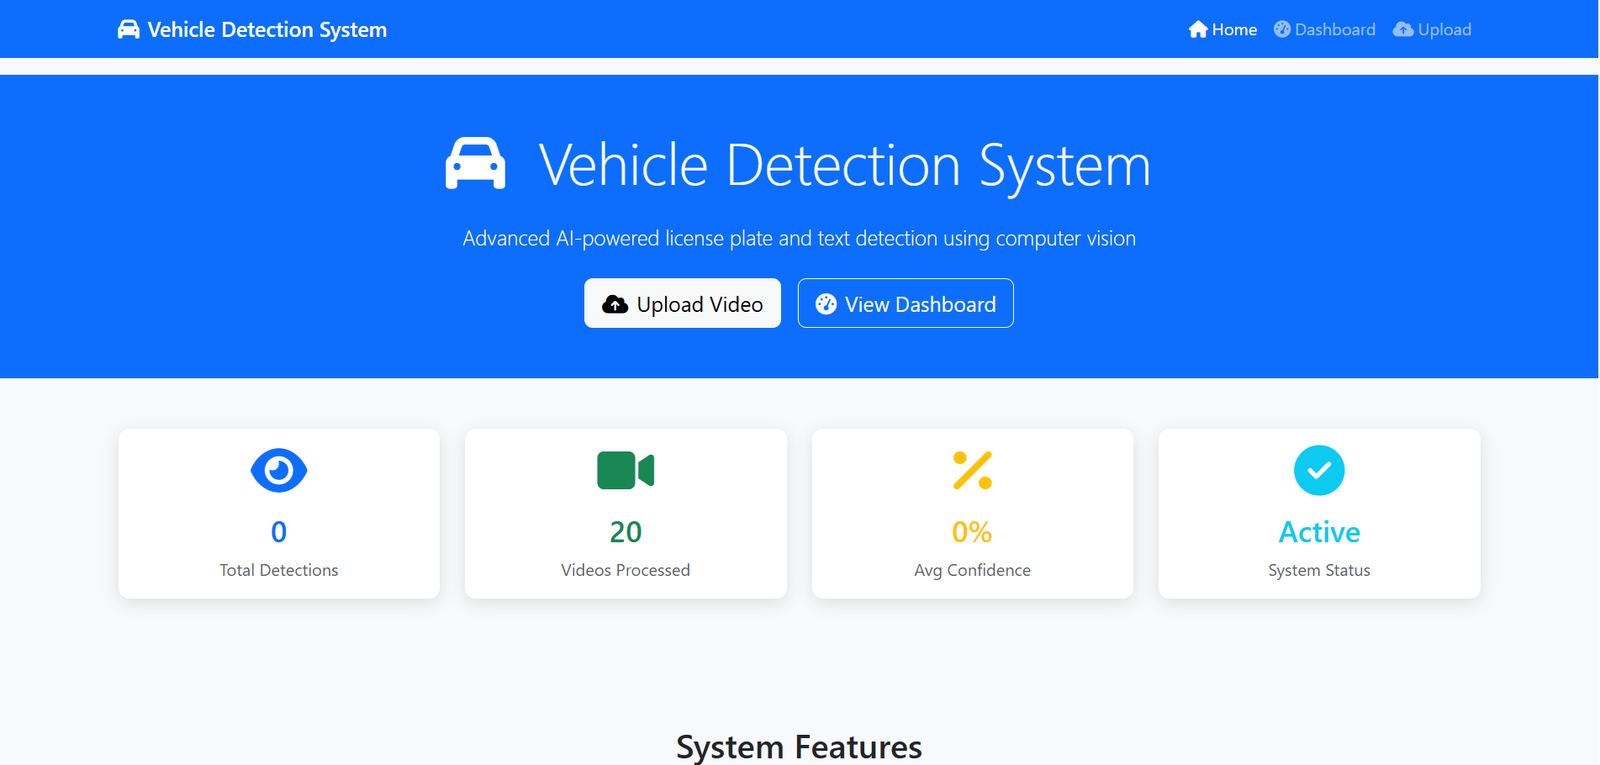Click the System Features heading
The image size is (1600, 765).
(x=799, y=747)
